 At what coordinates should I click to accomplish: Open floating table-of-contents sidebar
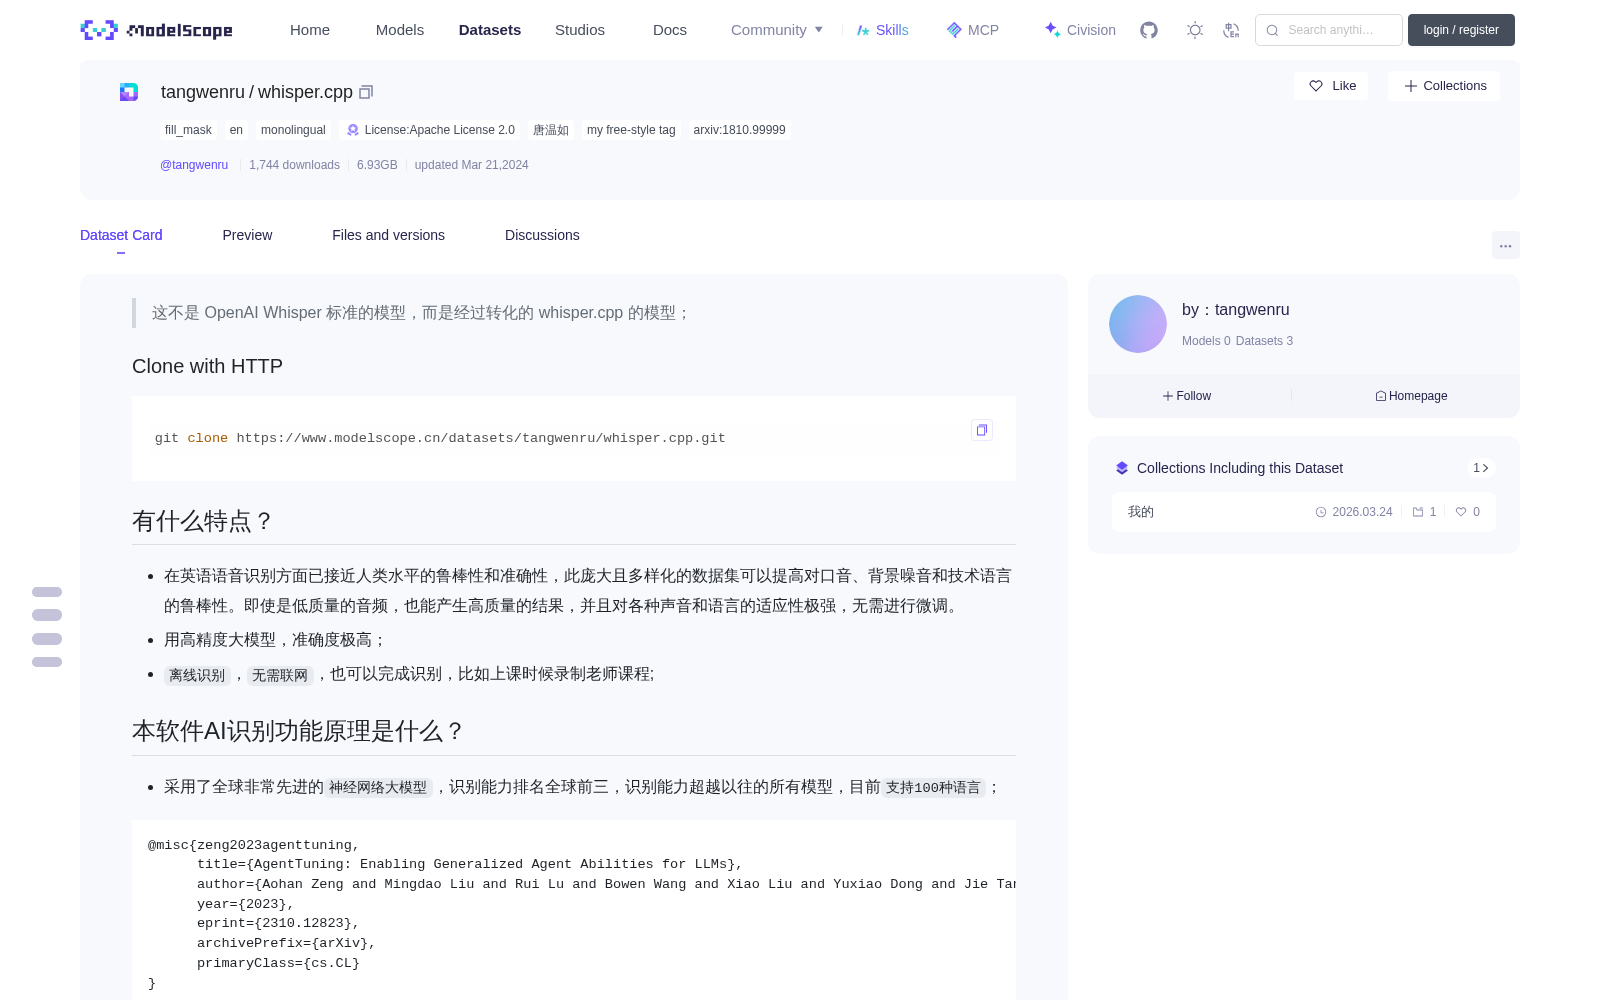(47, 627)
